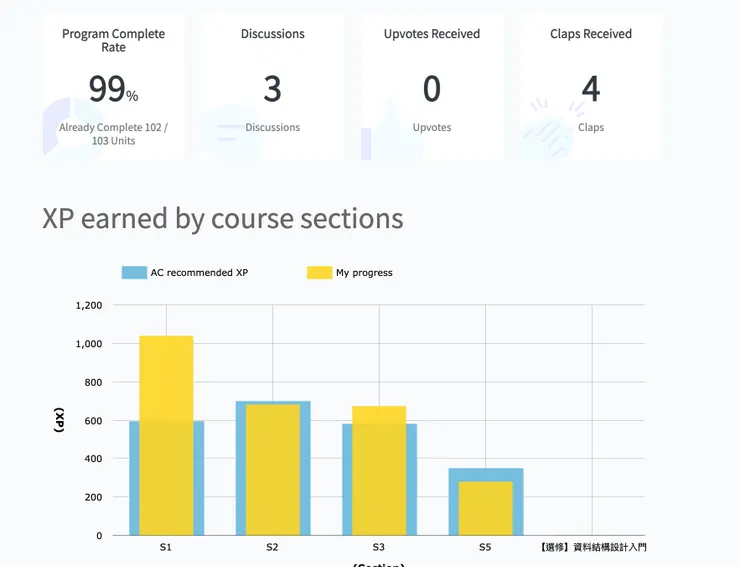Click the 【選修】資料結構設計入門 axis label
Screen dimensions: 740x567
click(x=593, y=547)
